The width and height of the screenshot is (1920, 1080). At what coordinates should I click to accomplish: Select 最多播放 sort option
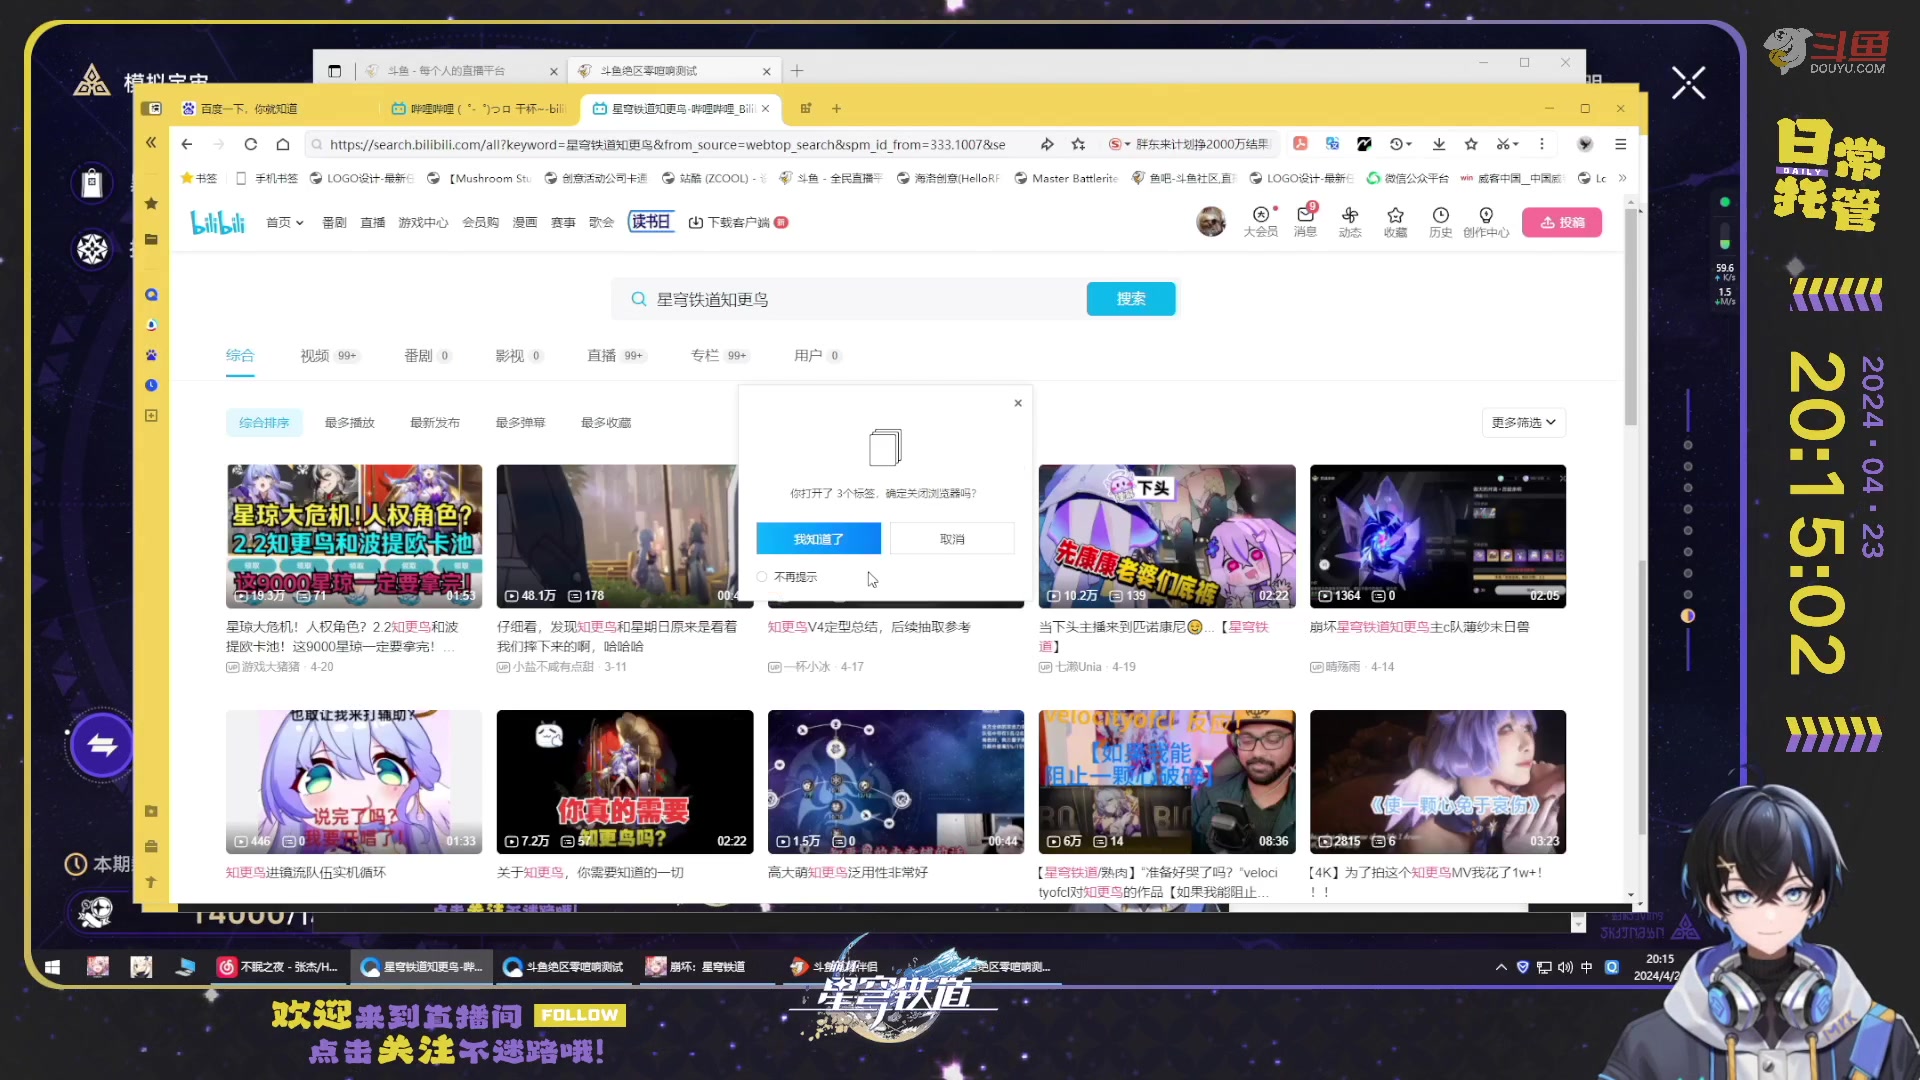pos(349,423)
